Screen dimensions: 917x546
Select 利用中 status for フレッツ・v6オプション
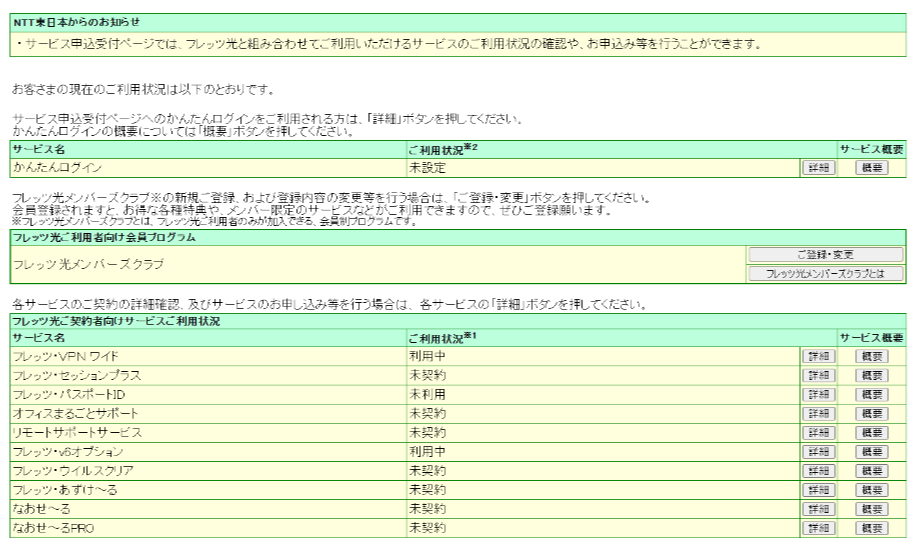tap(428, 452)
